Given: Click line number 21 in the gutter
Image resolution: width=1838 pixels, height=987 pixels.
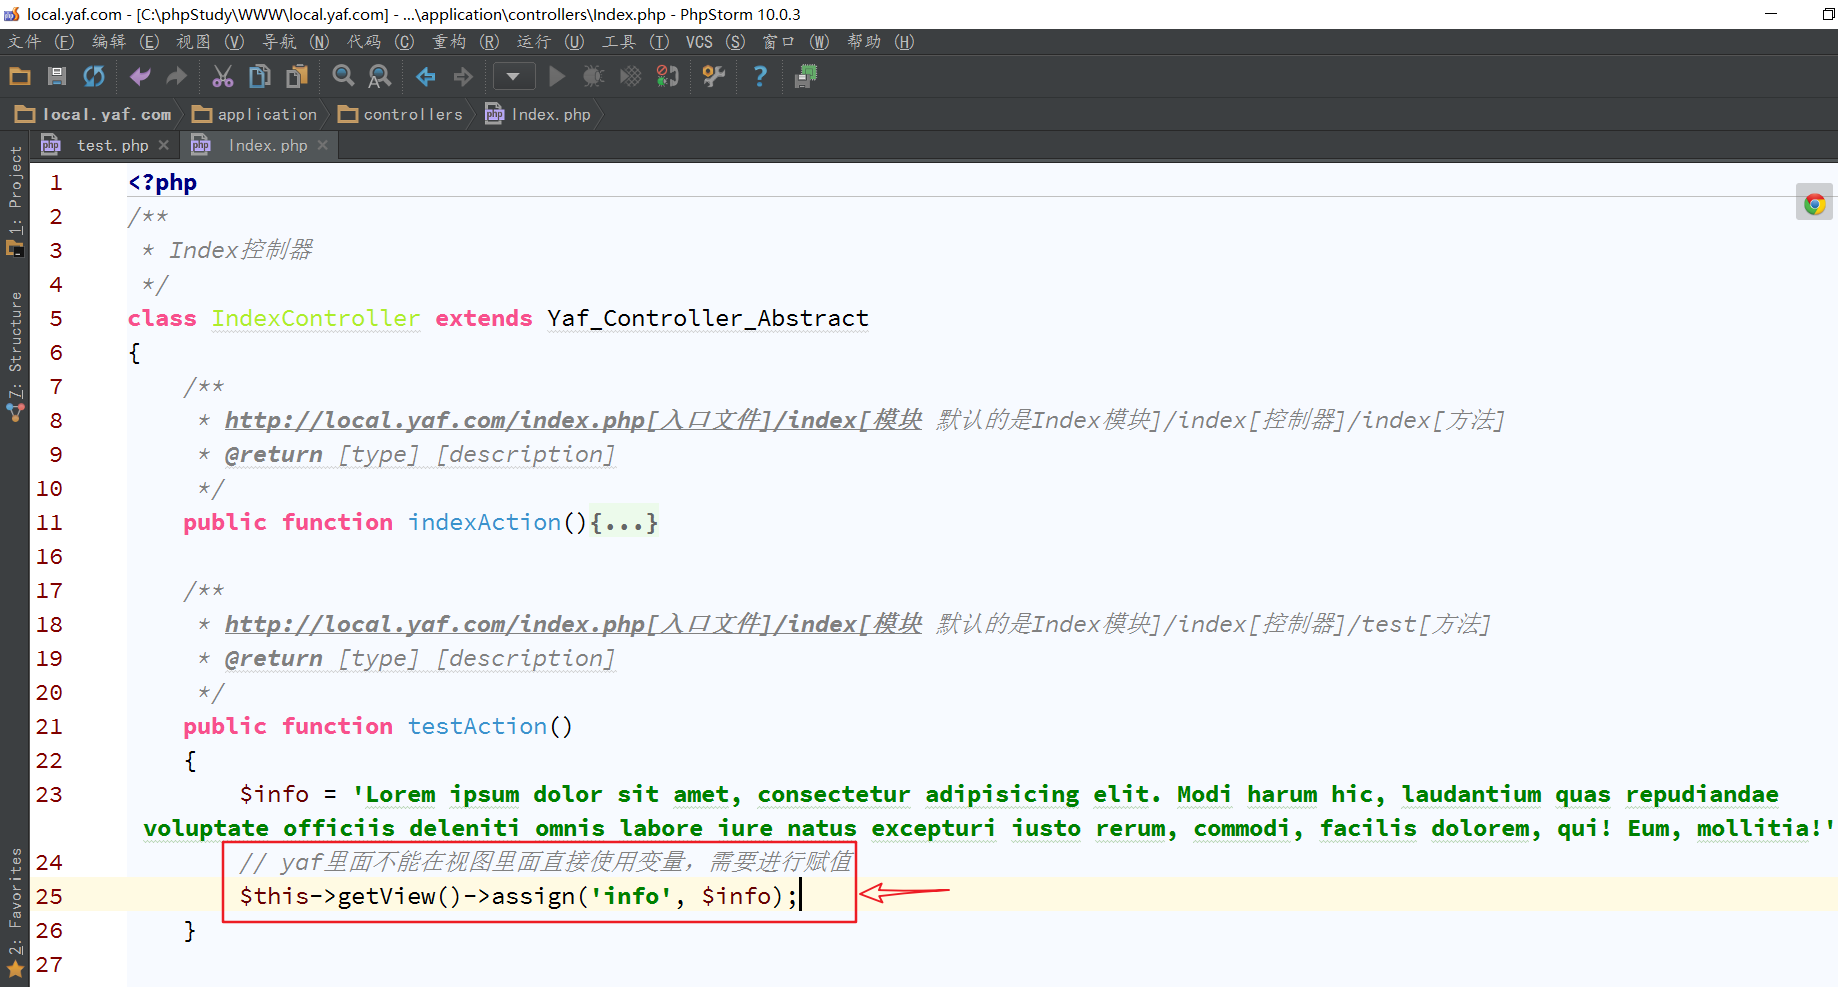Looking at the screenshot, I should (49, 727).
